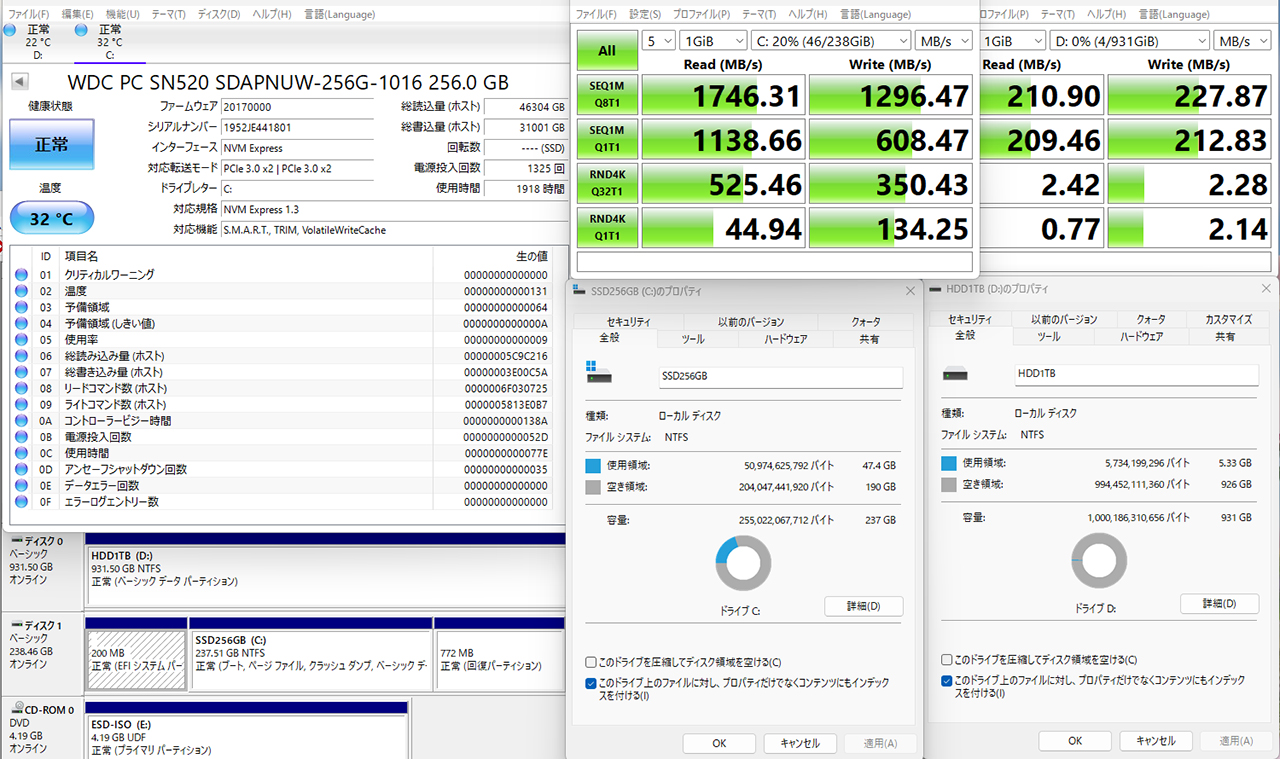This screenshot has height=759, width=1280.
Task: Enable drive compression checkbox in C: properties
Action: tap(591, 662)
